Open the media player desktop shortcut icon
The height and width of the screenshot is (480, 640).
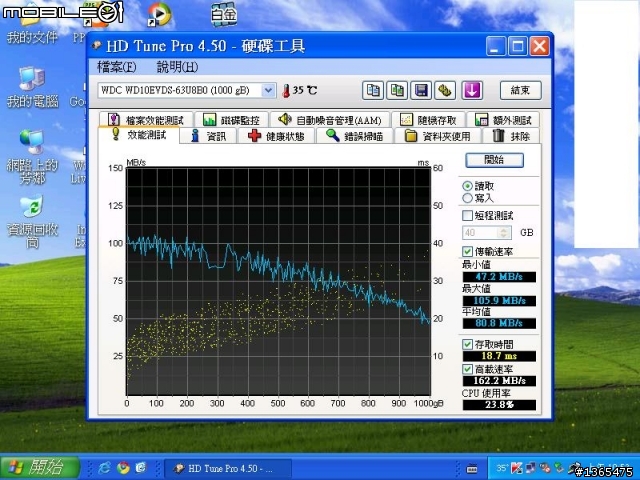tap(160, 14)
